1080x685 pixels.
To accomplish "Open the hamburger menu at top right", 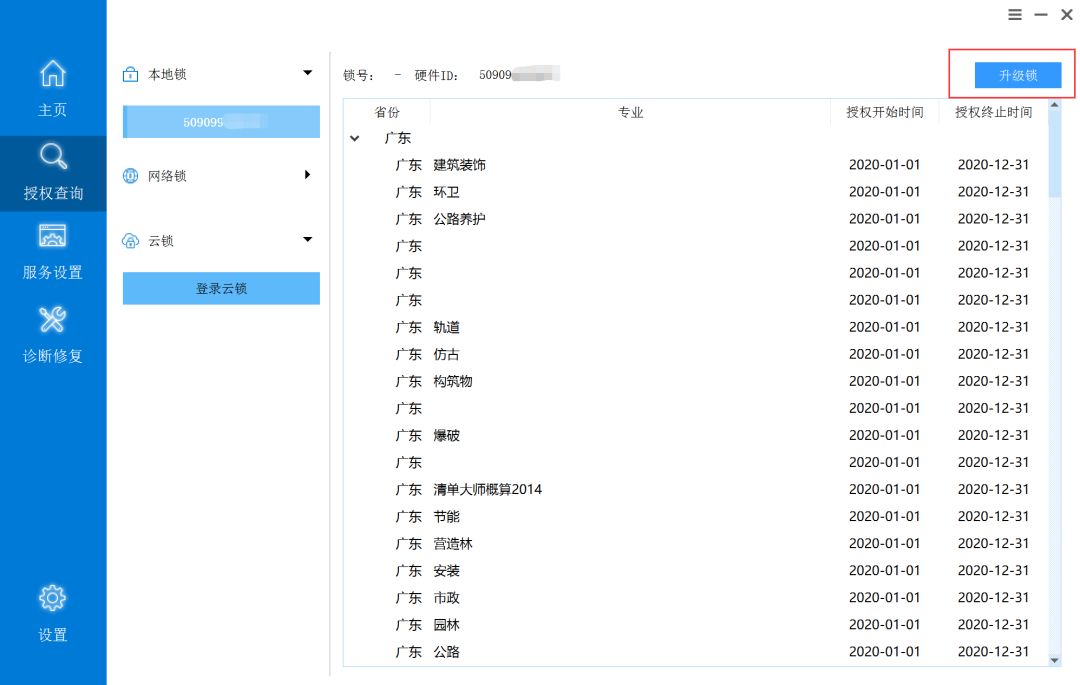I will (1014, 14).
